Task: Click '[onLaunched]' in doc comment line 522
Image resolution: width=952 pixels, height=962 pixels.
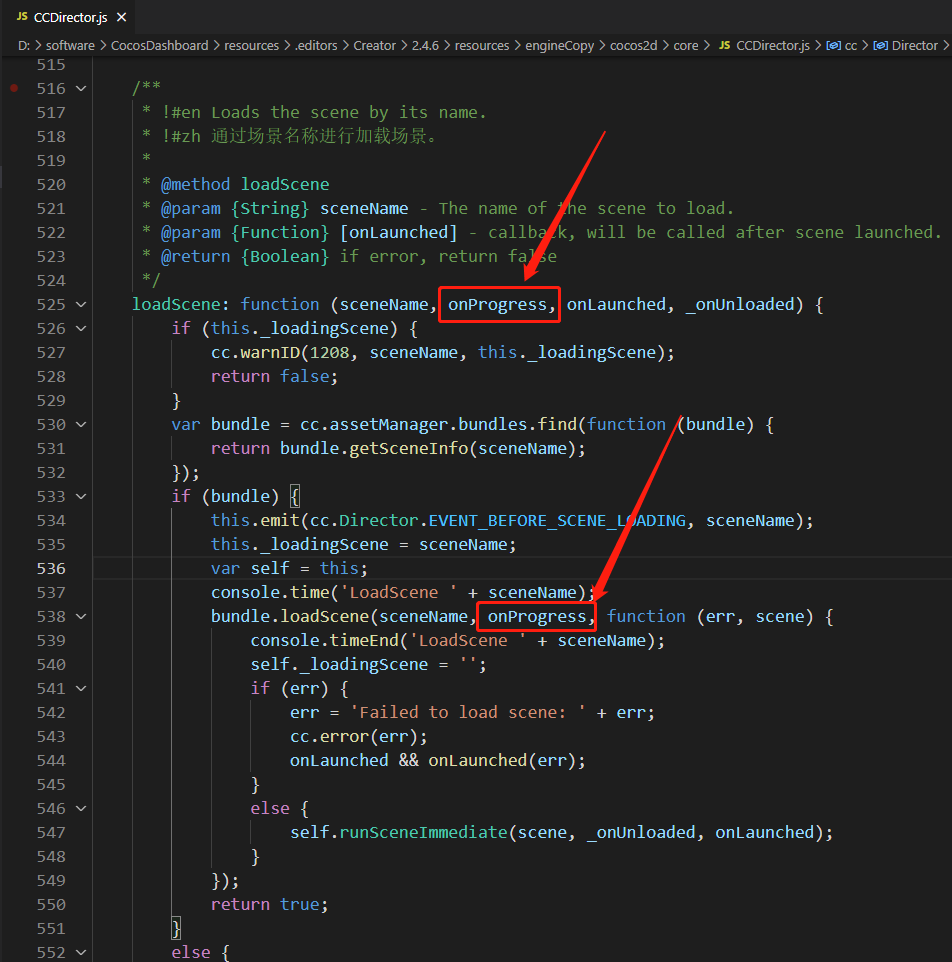Action: 399,233
